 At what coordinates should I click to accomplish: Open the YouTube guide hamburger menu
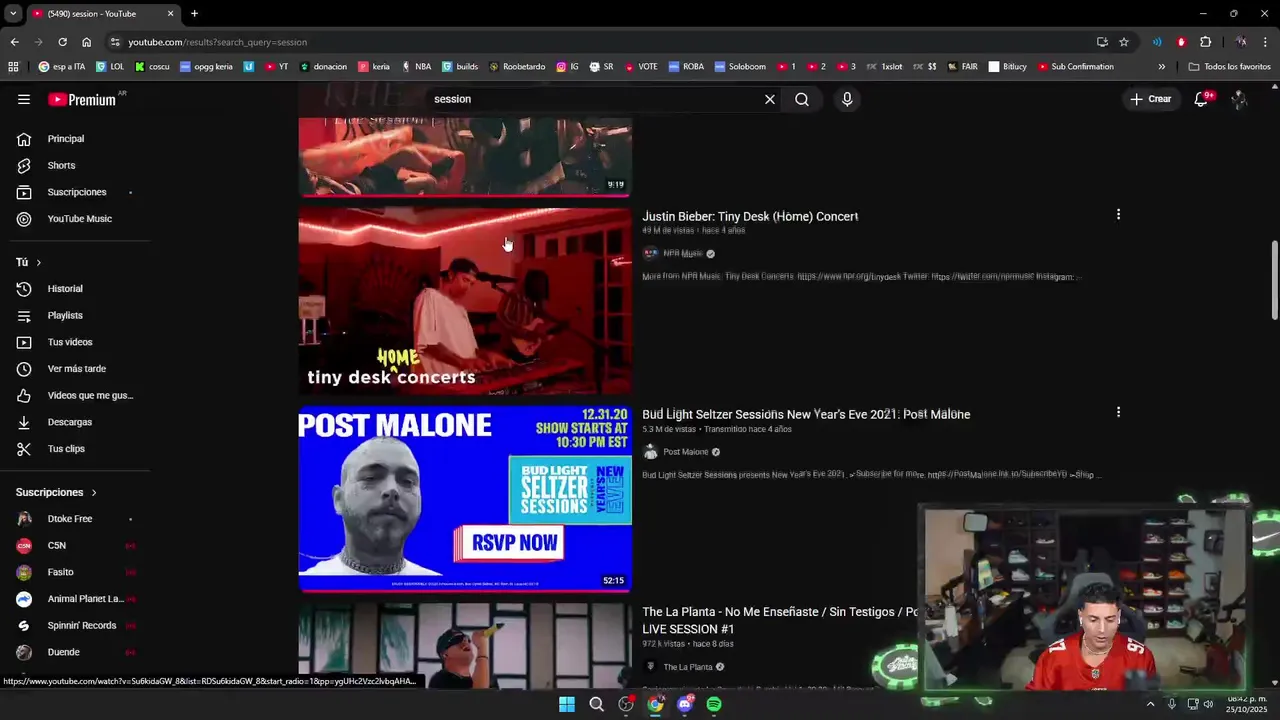[x=24, y=99]
